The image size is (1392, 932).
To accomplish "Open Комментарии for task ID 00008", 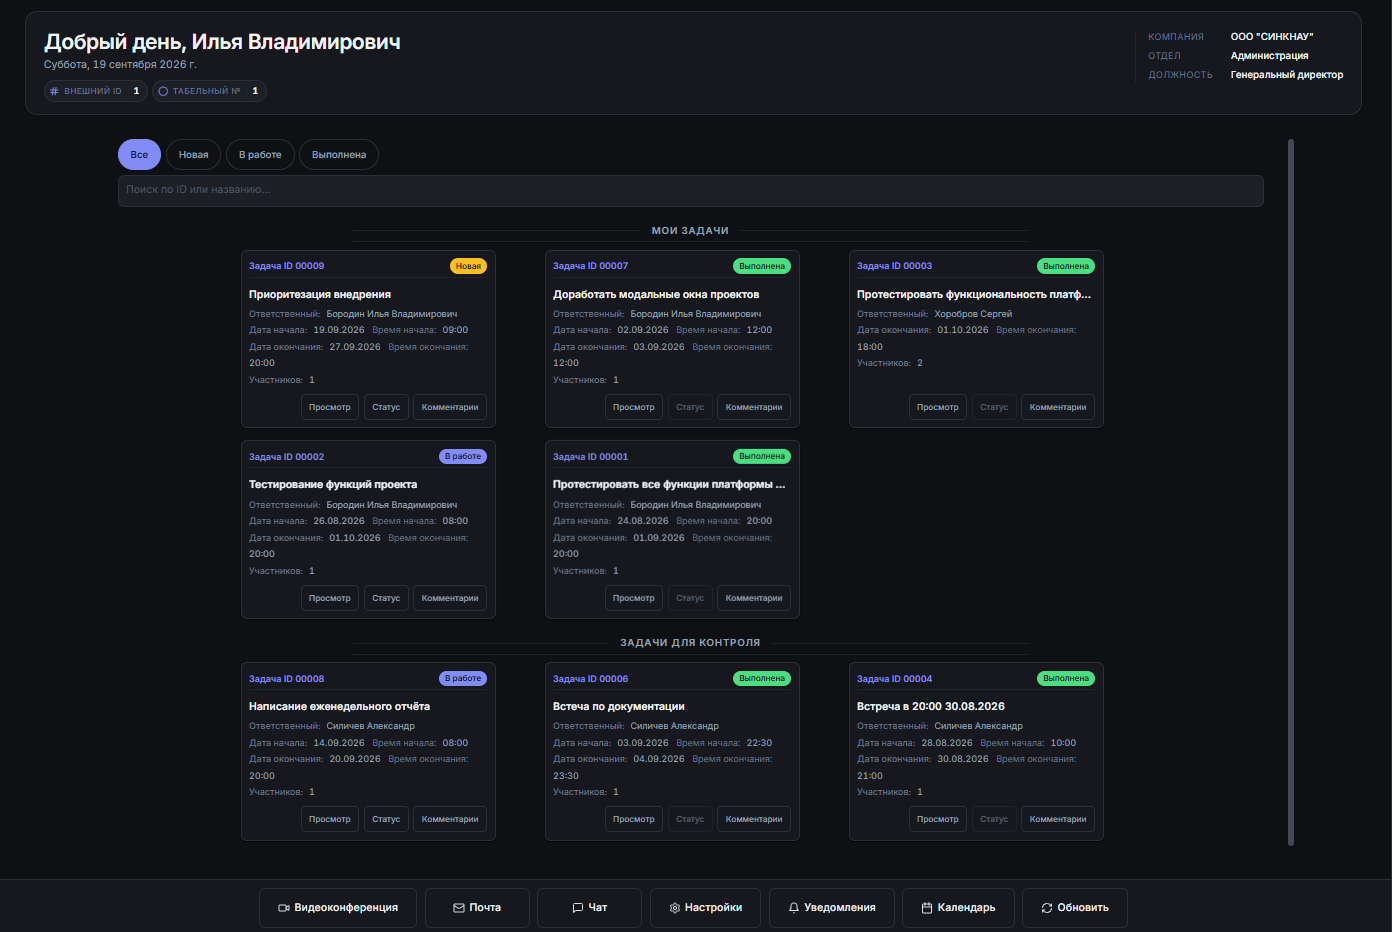I will coord(450,819).
